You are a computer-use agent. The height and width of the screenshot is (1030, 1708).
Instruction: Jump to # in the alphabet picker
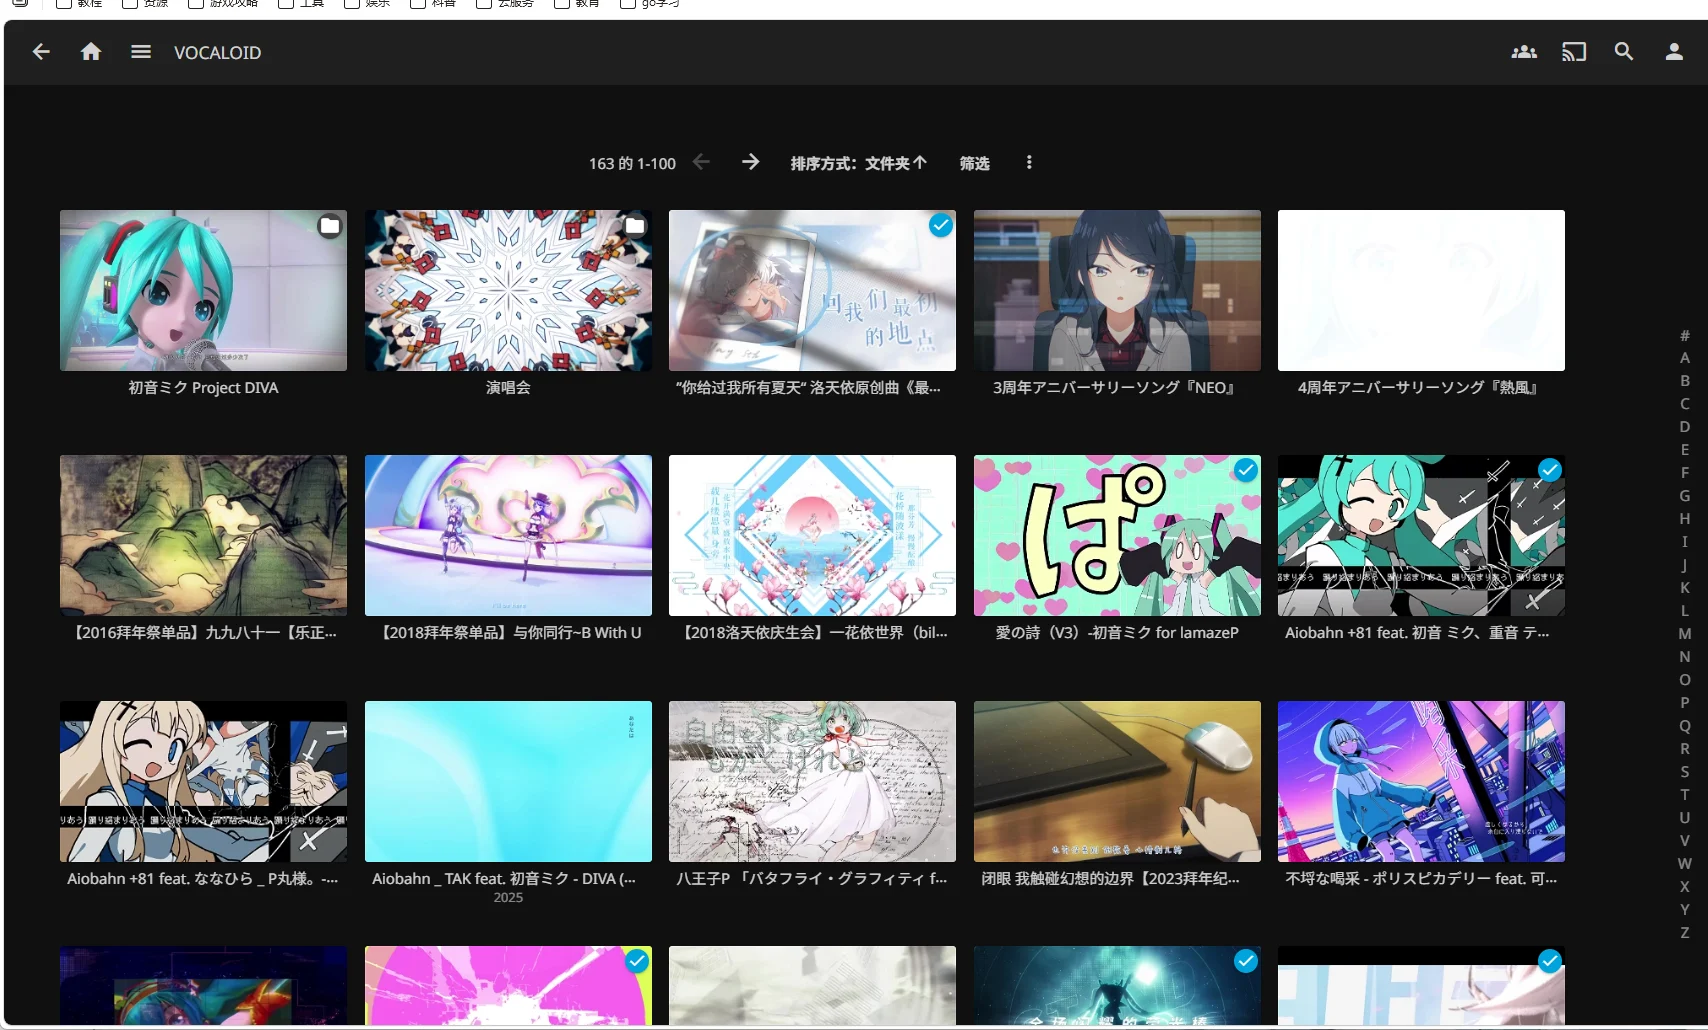(1685, 335)
